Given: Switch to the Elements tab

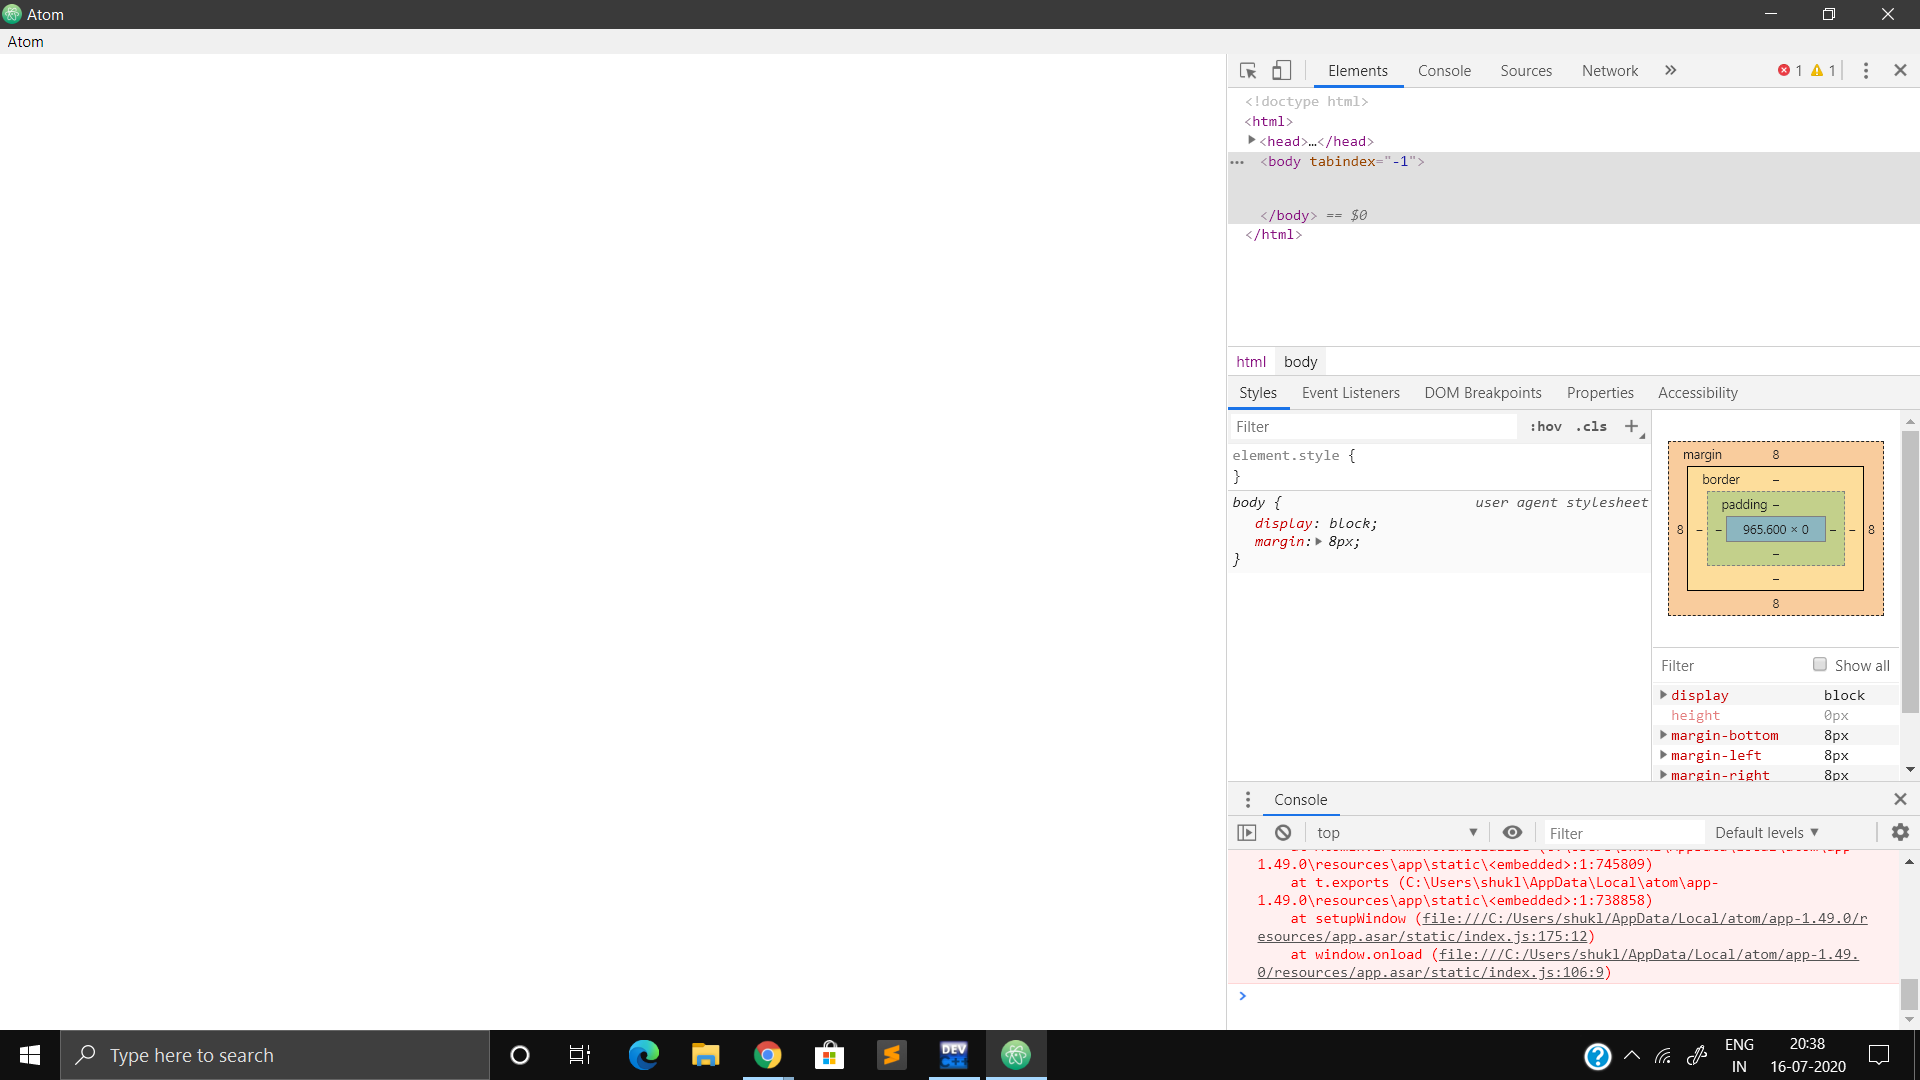Looking at the screenshot, I should [1357, 71].
